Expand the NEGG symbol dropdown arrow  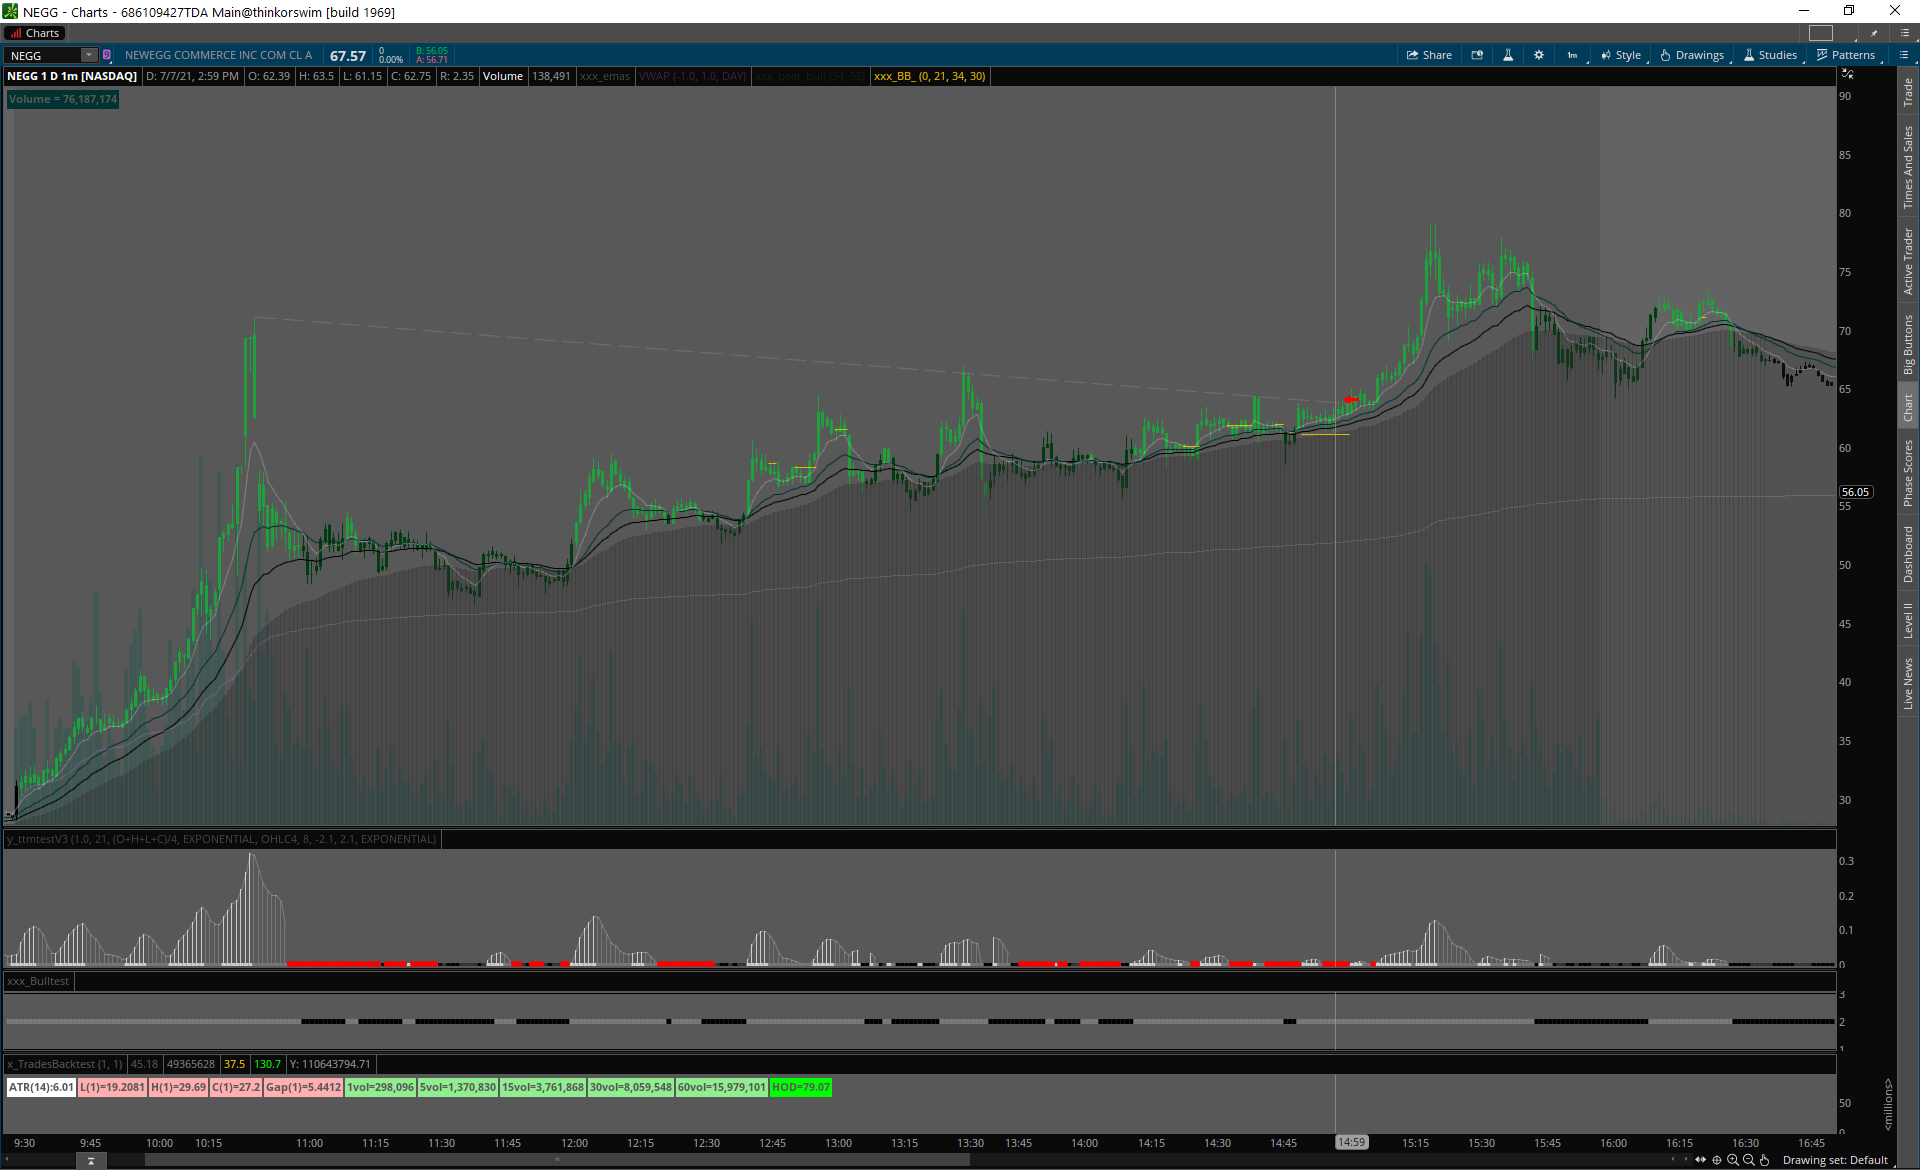click(89, 55)
